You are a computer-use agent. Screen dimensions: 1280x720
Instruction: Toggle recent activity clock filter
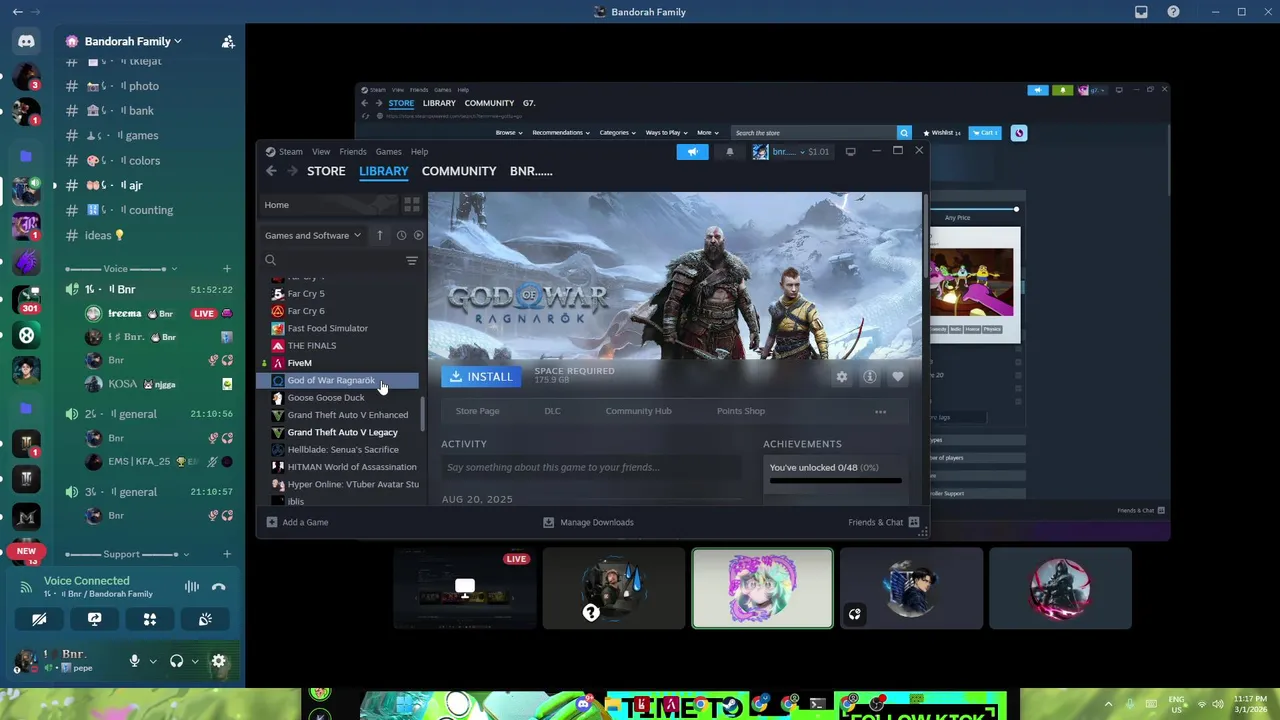(401, 236)
